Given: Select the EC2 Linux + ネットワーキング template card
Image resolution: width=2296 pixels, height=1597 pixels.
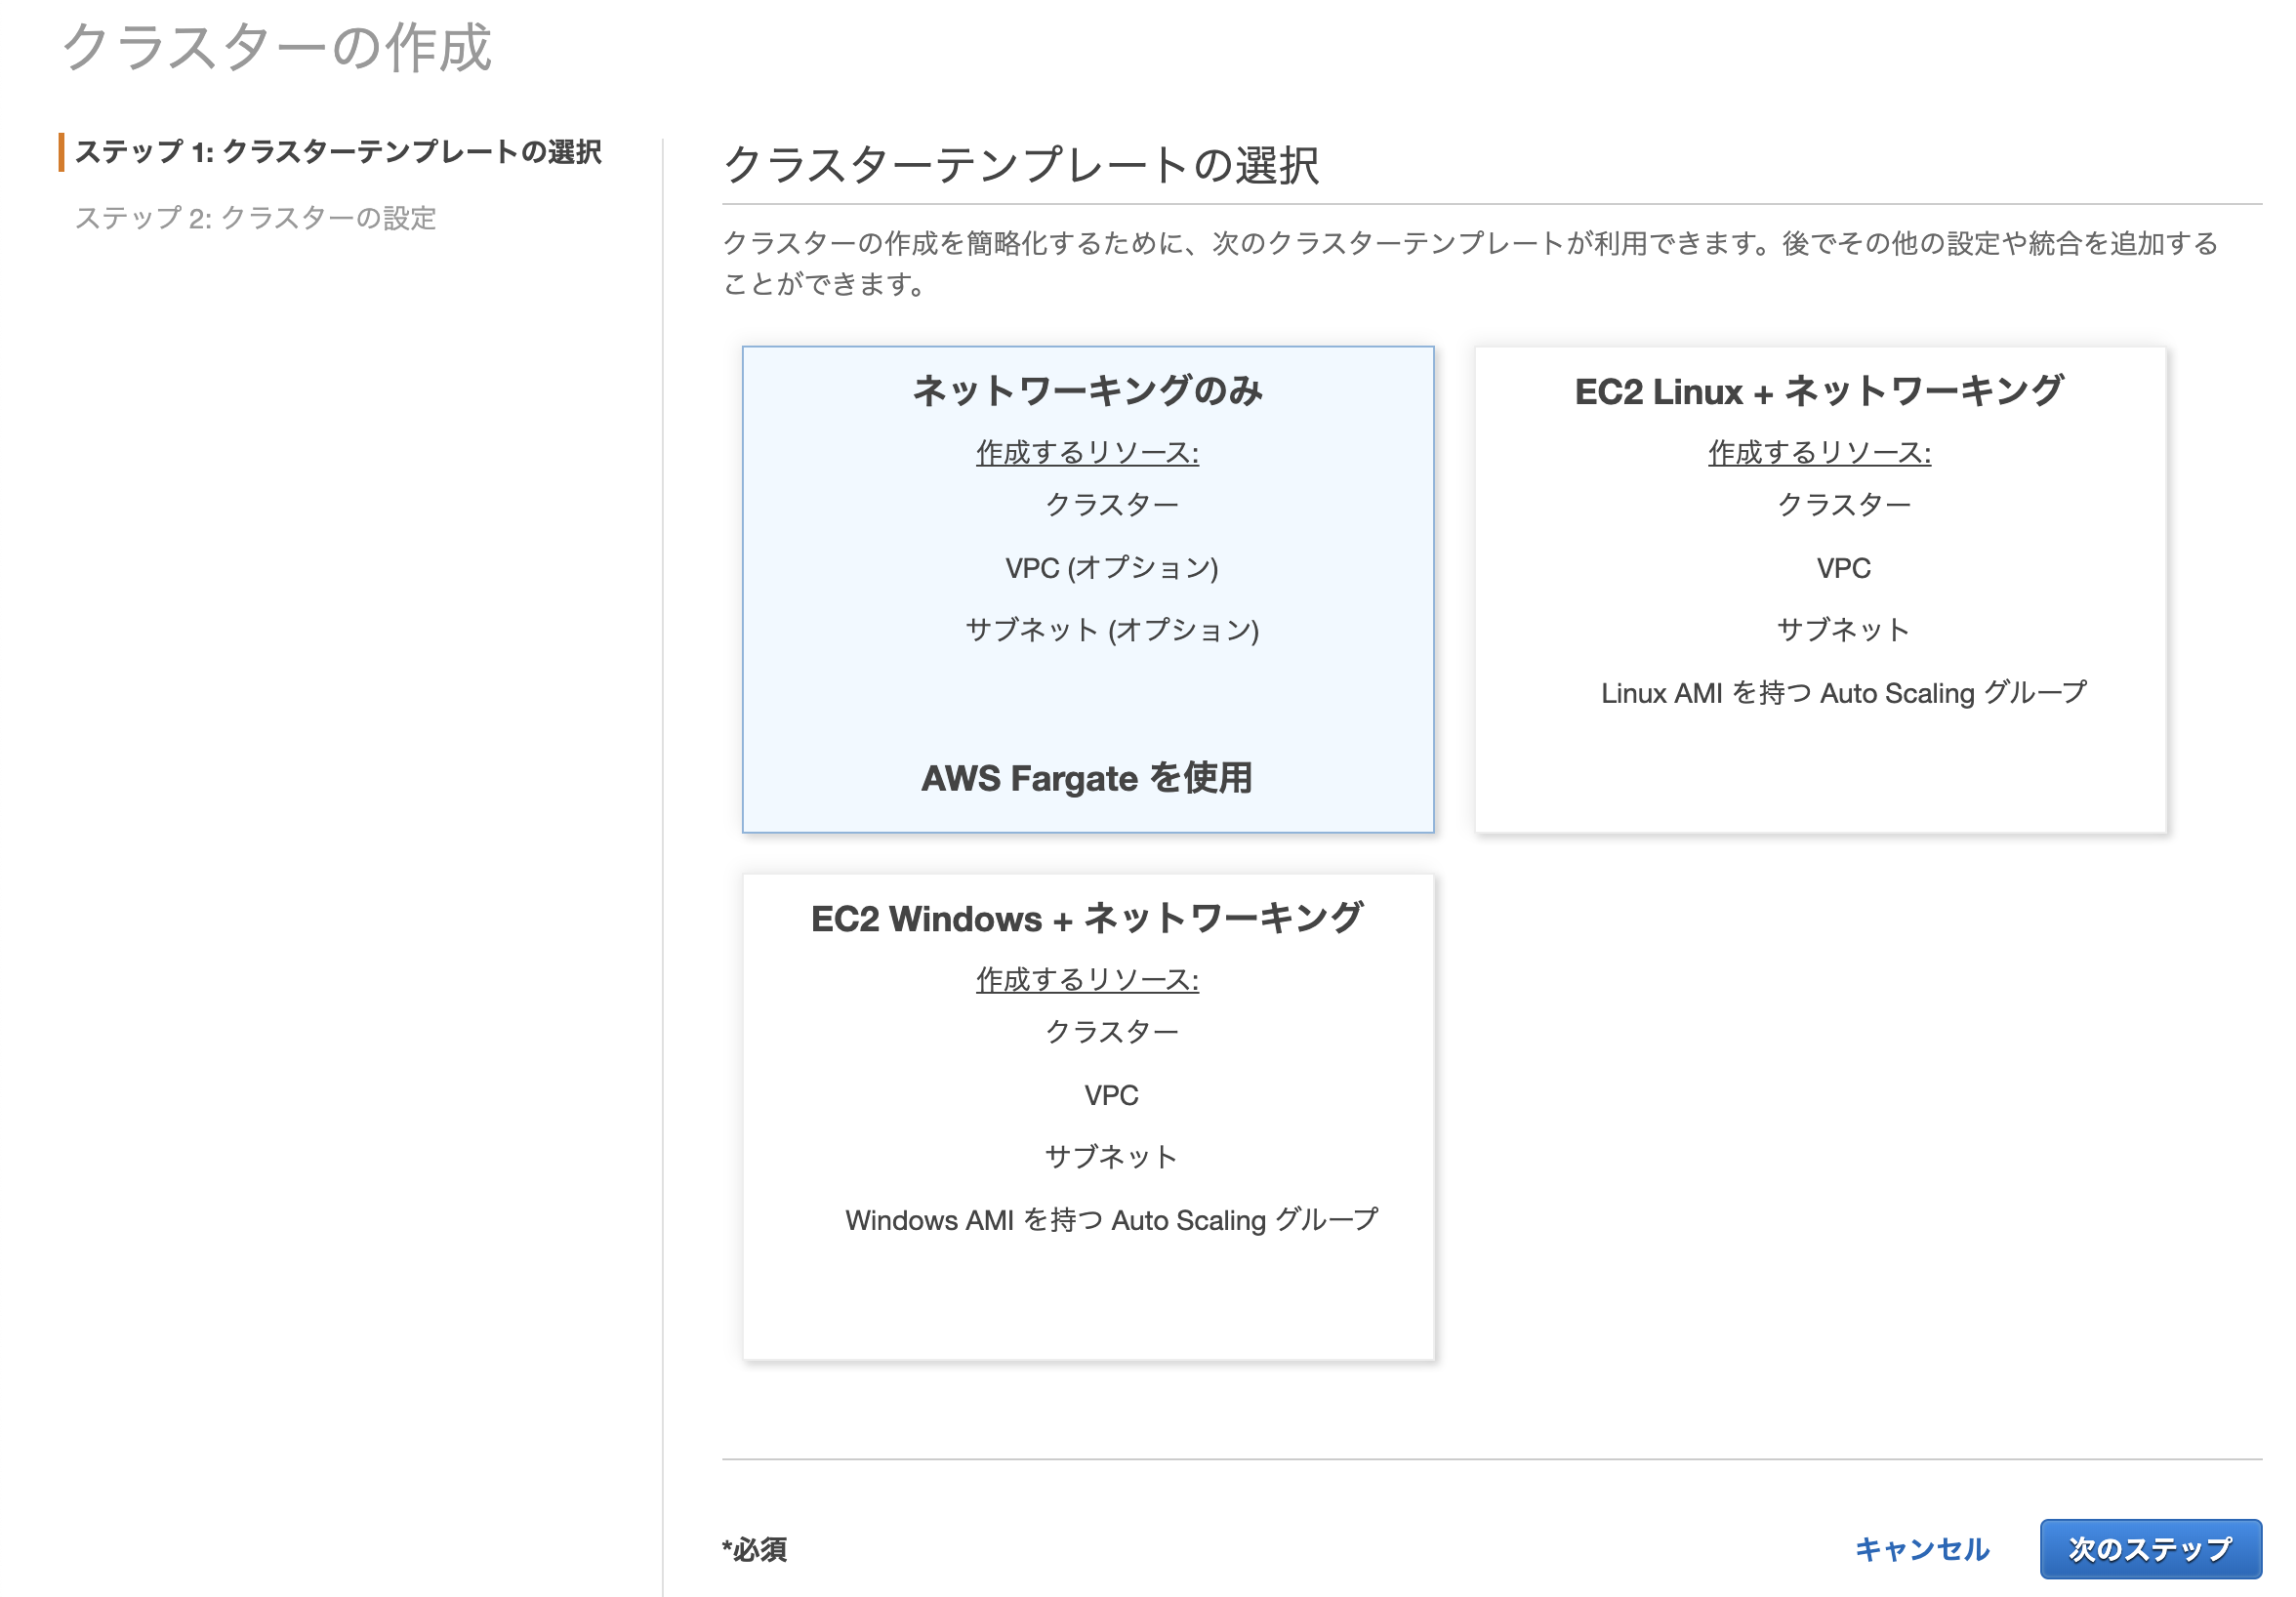Looking at the screenshot, I should tap(1820, 589).
